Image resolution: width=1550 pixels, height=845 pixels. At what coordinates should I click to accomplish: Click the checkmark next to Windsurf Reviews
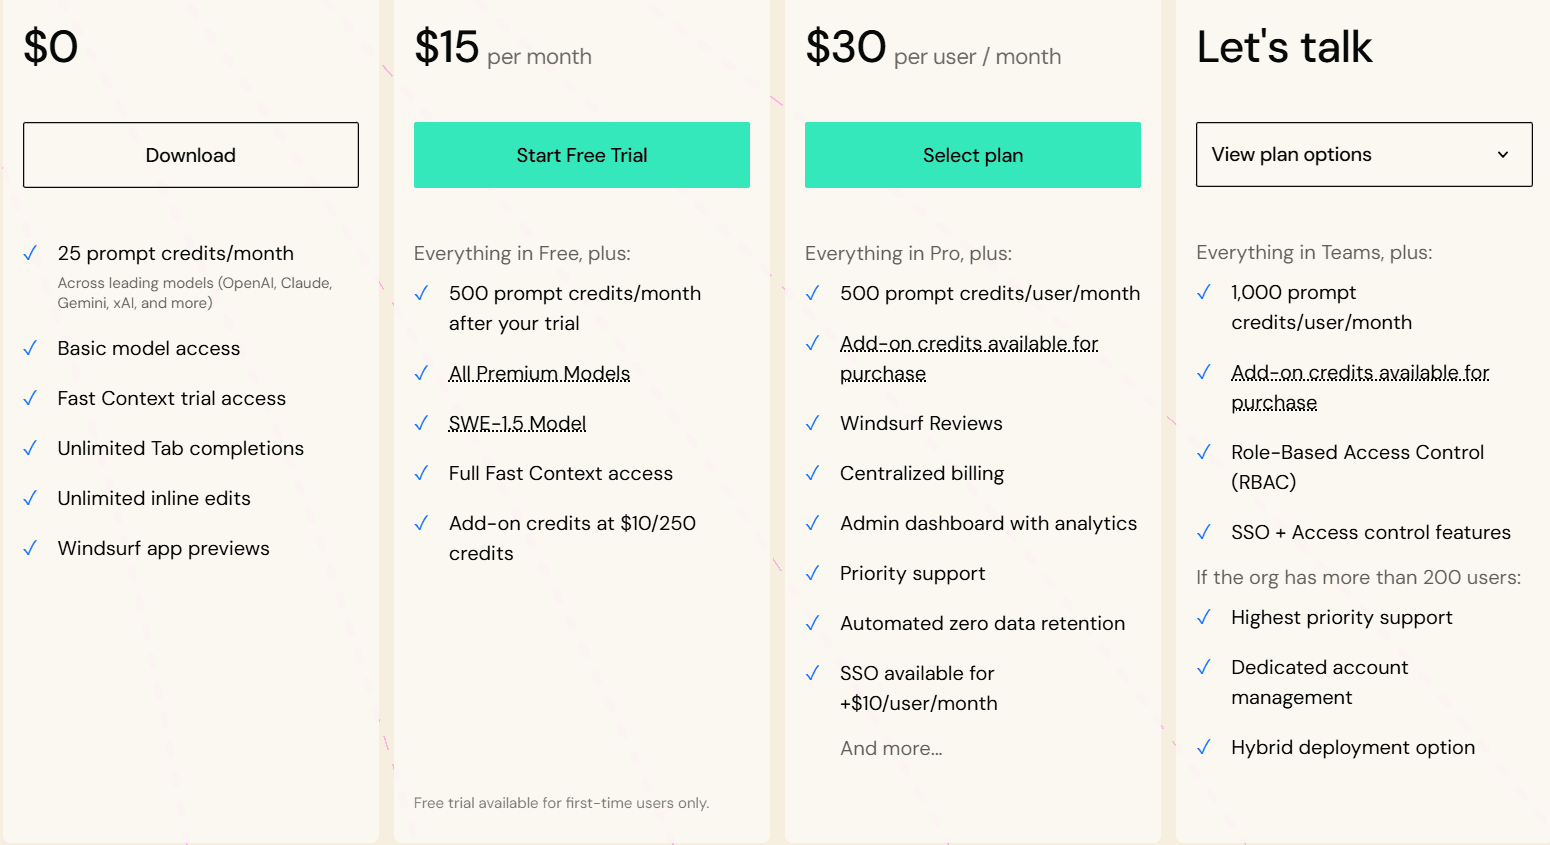812,424
